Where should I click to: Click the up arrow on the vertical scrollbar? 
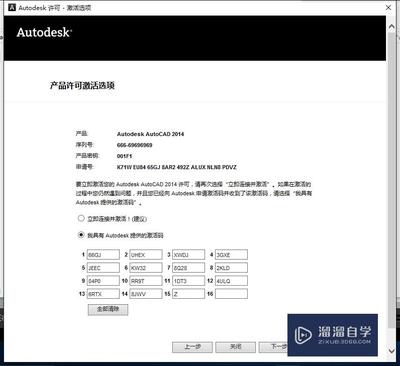392,27
